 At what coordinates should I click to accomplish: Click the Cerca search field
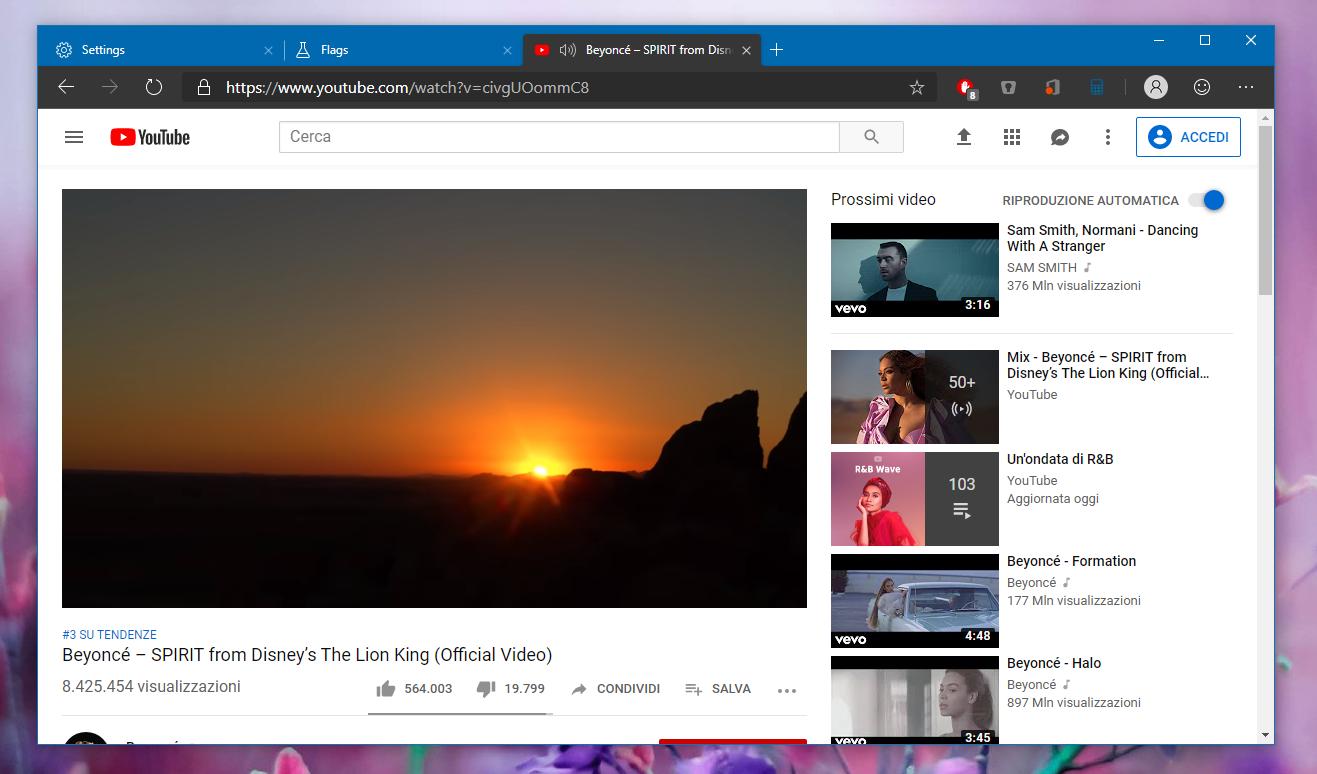point(559,137)
